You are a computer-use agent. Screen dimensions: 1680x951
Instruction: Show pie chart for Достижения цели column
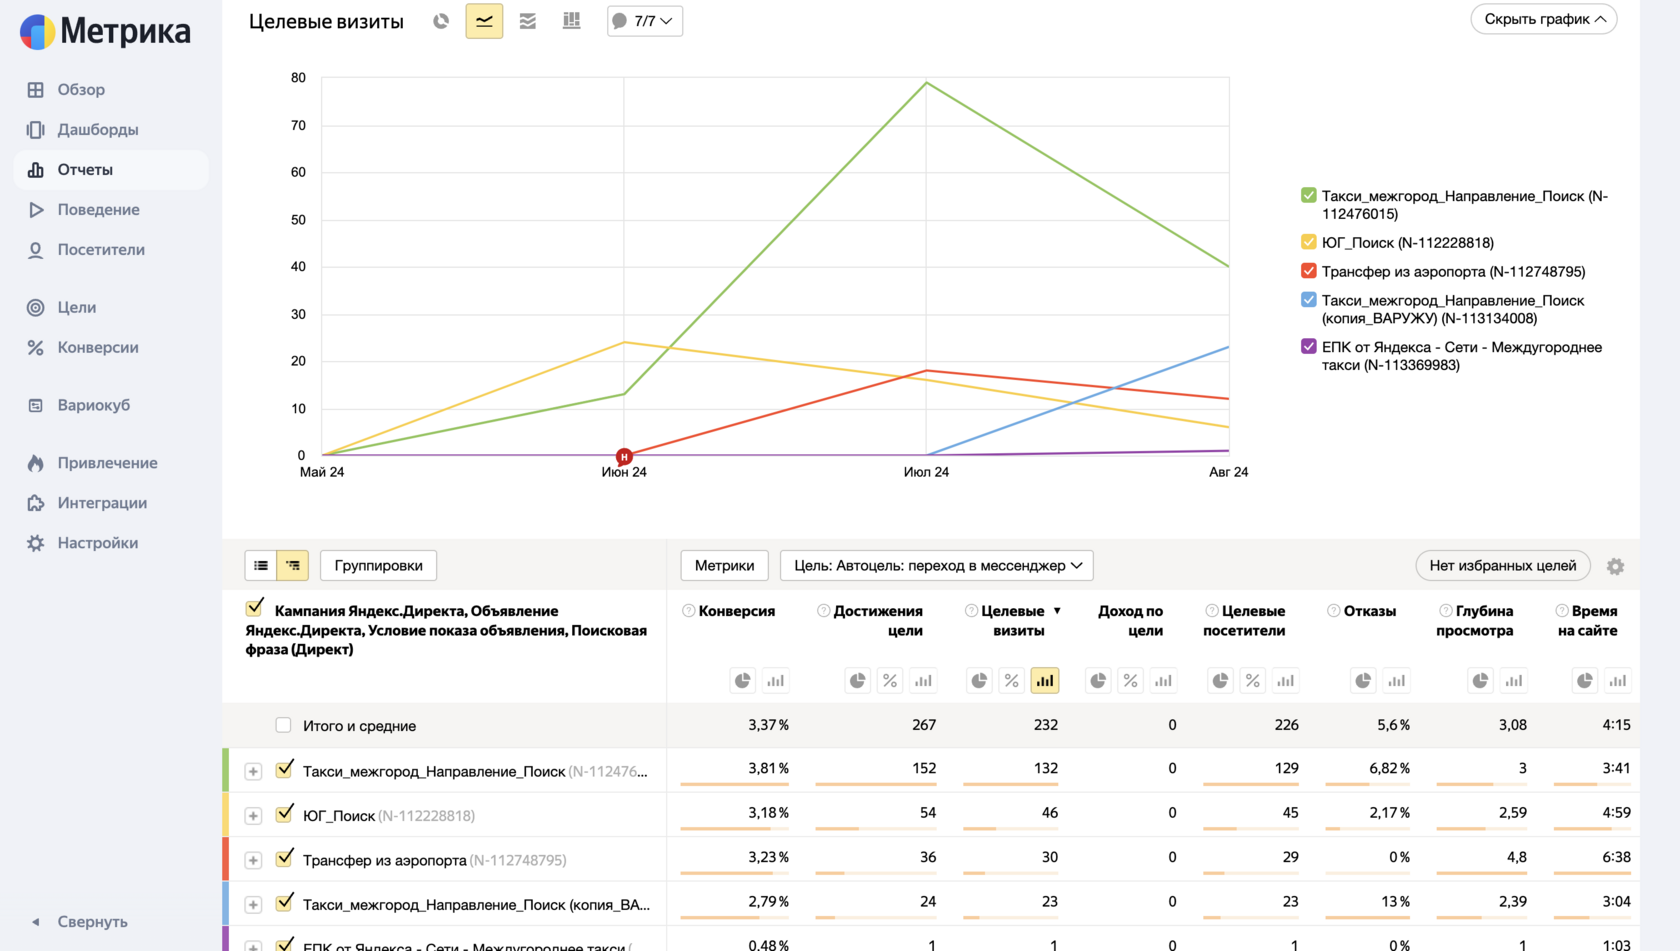point(858,681)
